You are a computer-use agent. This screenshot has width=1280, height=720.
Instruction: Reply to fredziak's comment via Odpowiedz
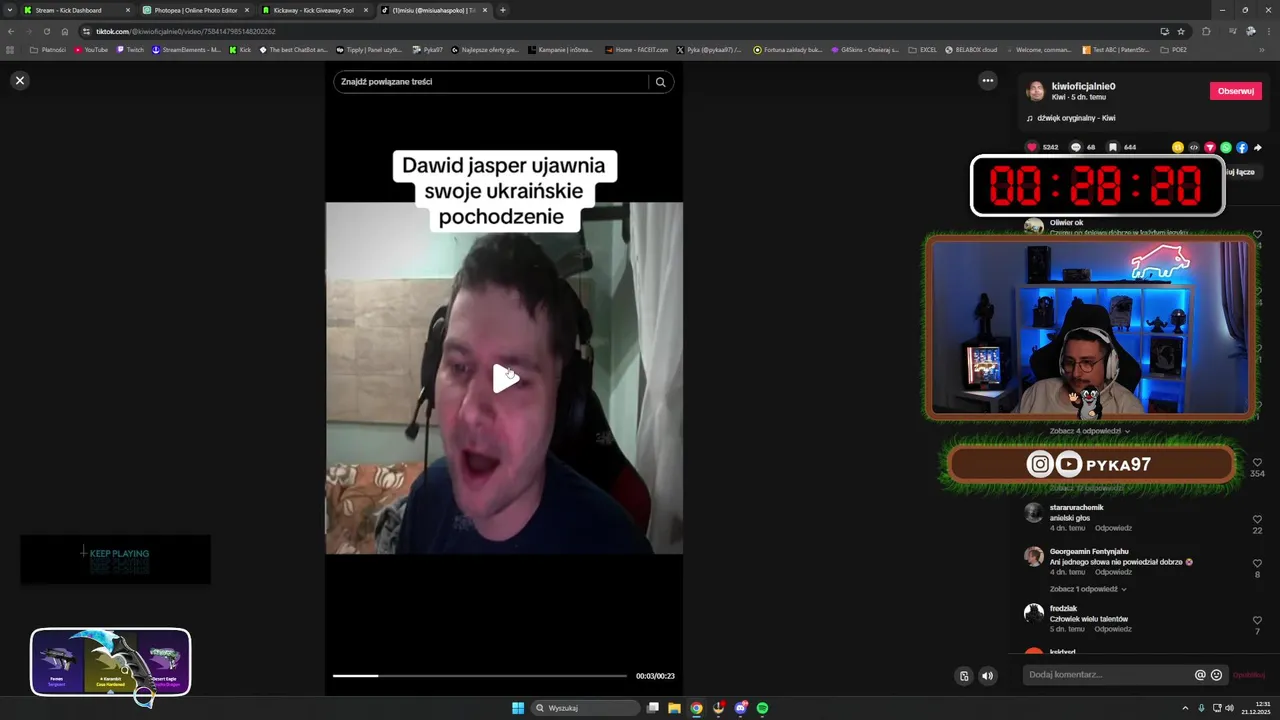(x=1113, y=629)
